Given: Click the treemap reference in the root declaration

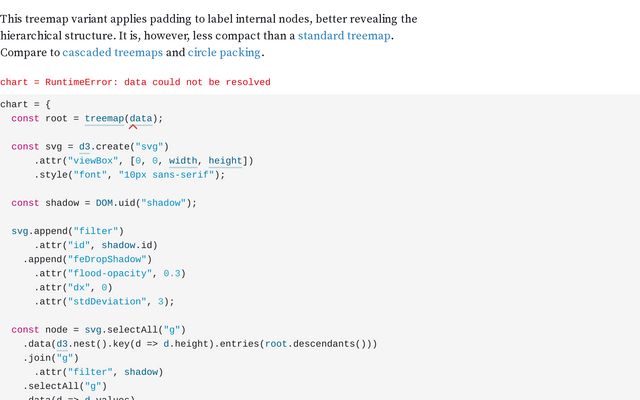Looking at the screenshot, I should pyautogui.click(x=104, y=118).
